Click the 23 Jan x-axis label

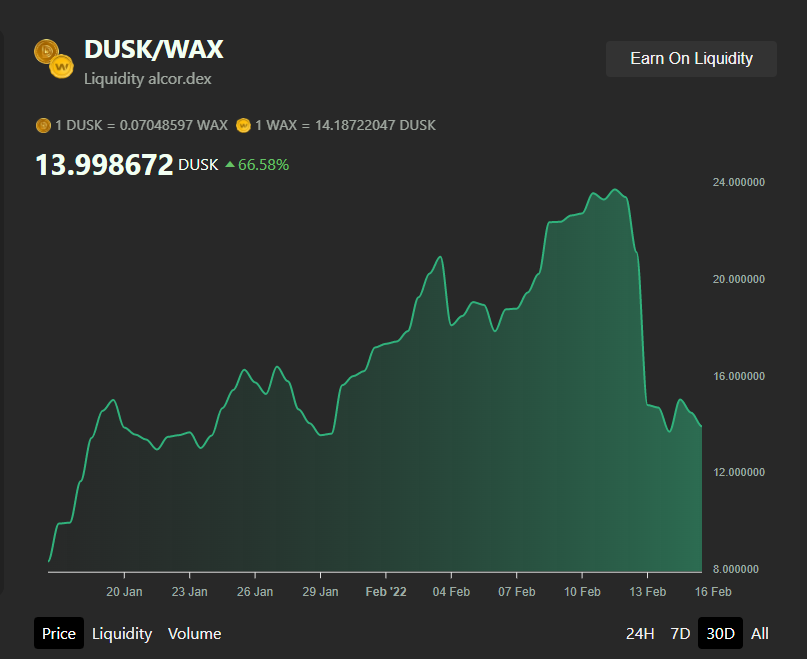coord(189,592)
